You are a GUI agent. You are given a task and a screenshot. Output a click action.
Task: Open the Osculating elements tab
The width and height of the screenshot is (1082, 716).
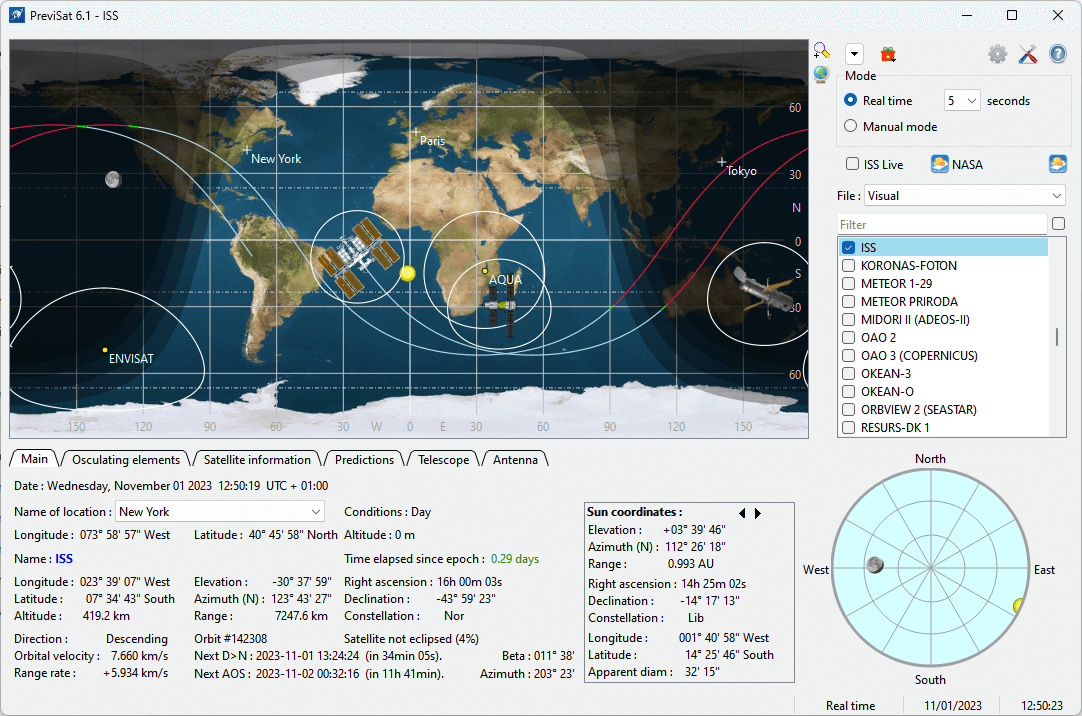coord(126,460)
